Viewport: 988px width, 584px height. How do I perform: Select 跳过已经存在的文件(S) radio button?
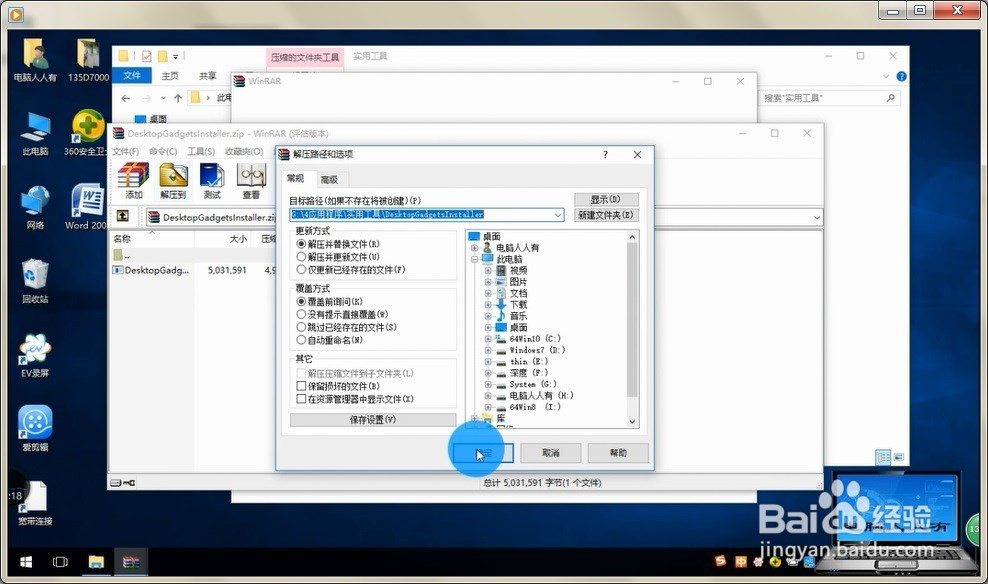pos(301,327)
